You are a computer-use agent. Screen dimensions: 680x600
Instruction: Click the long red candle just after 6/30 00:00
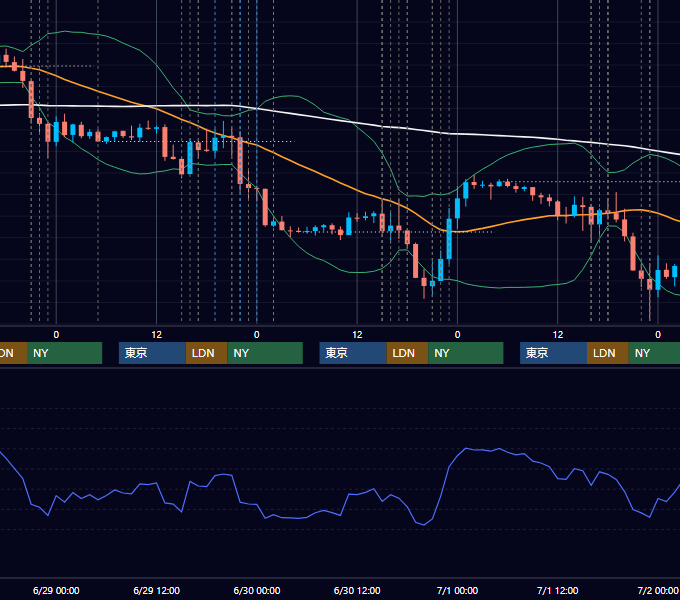[x=265, y=207]
